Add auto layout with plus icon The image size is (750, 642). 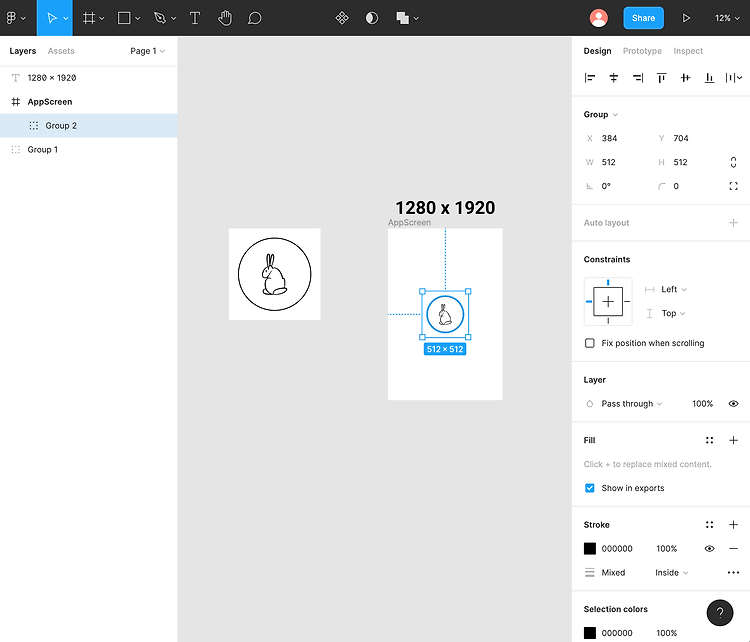(x=733, y=222)
